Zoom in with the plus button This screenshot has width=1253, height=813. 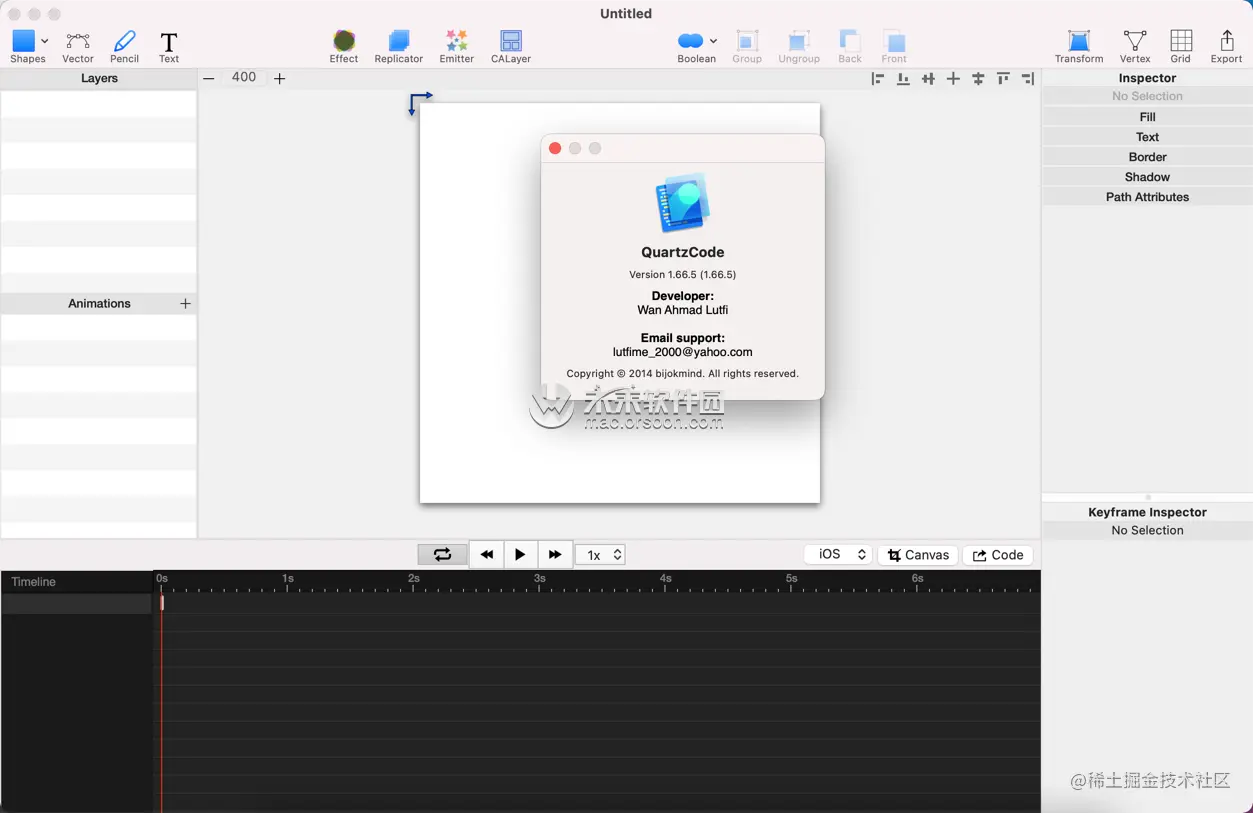tap(280, 78)
